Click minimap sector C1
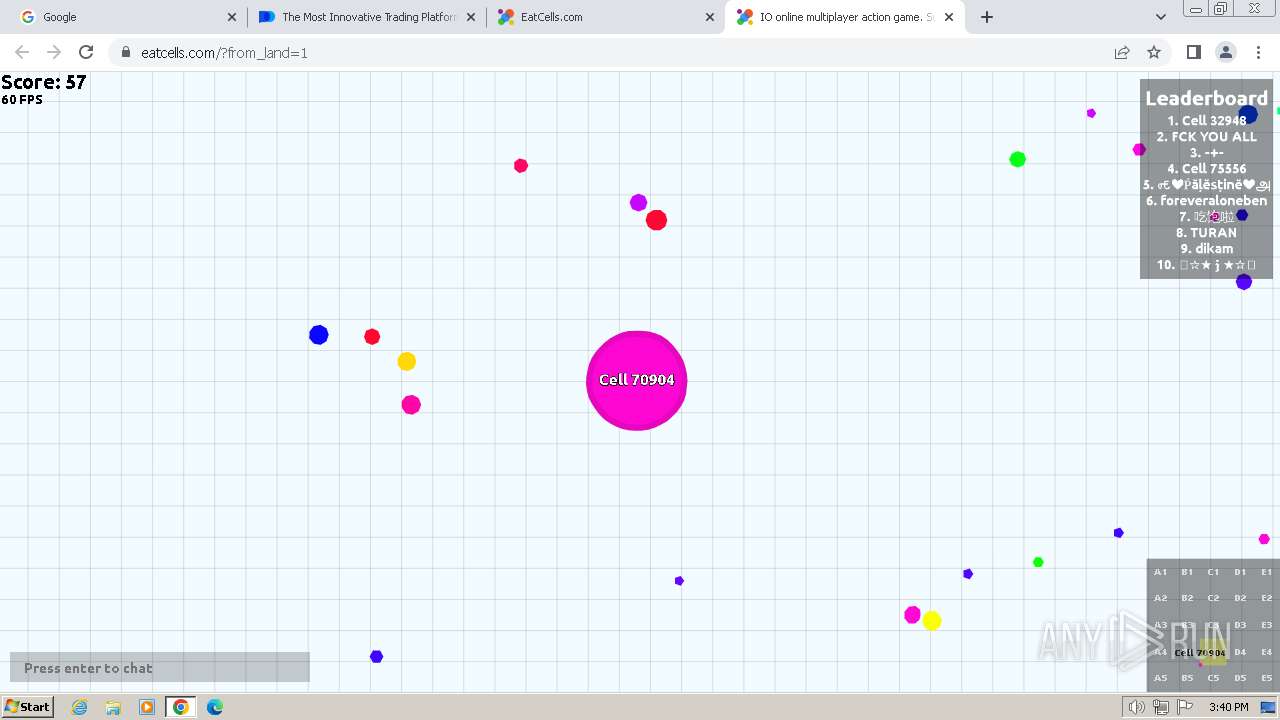Viewport: 1280px width, 720px height. (1213, 572)
